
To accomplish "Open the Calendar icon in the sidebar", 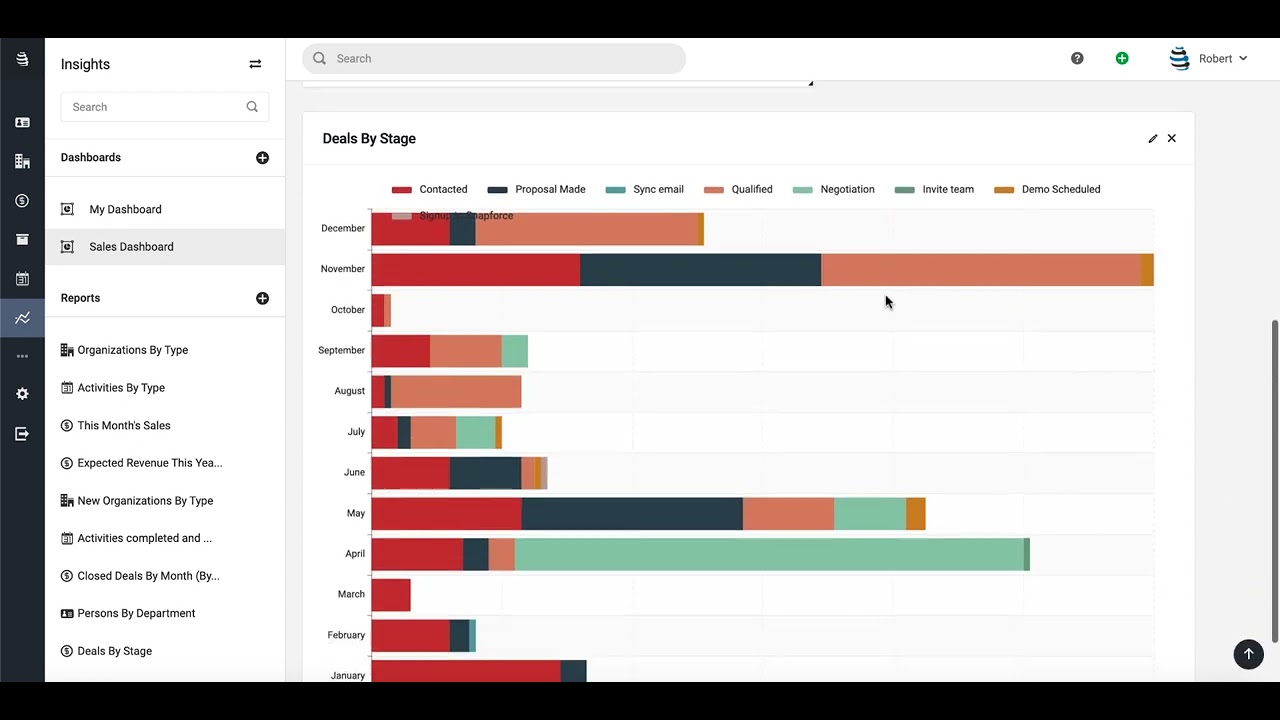I will pos(22,279).
